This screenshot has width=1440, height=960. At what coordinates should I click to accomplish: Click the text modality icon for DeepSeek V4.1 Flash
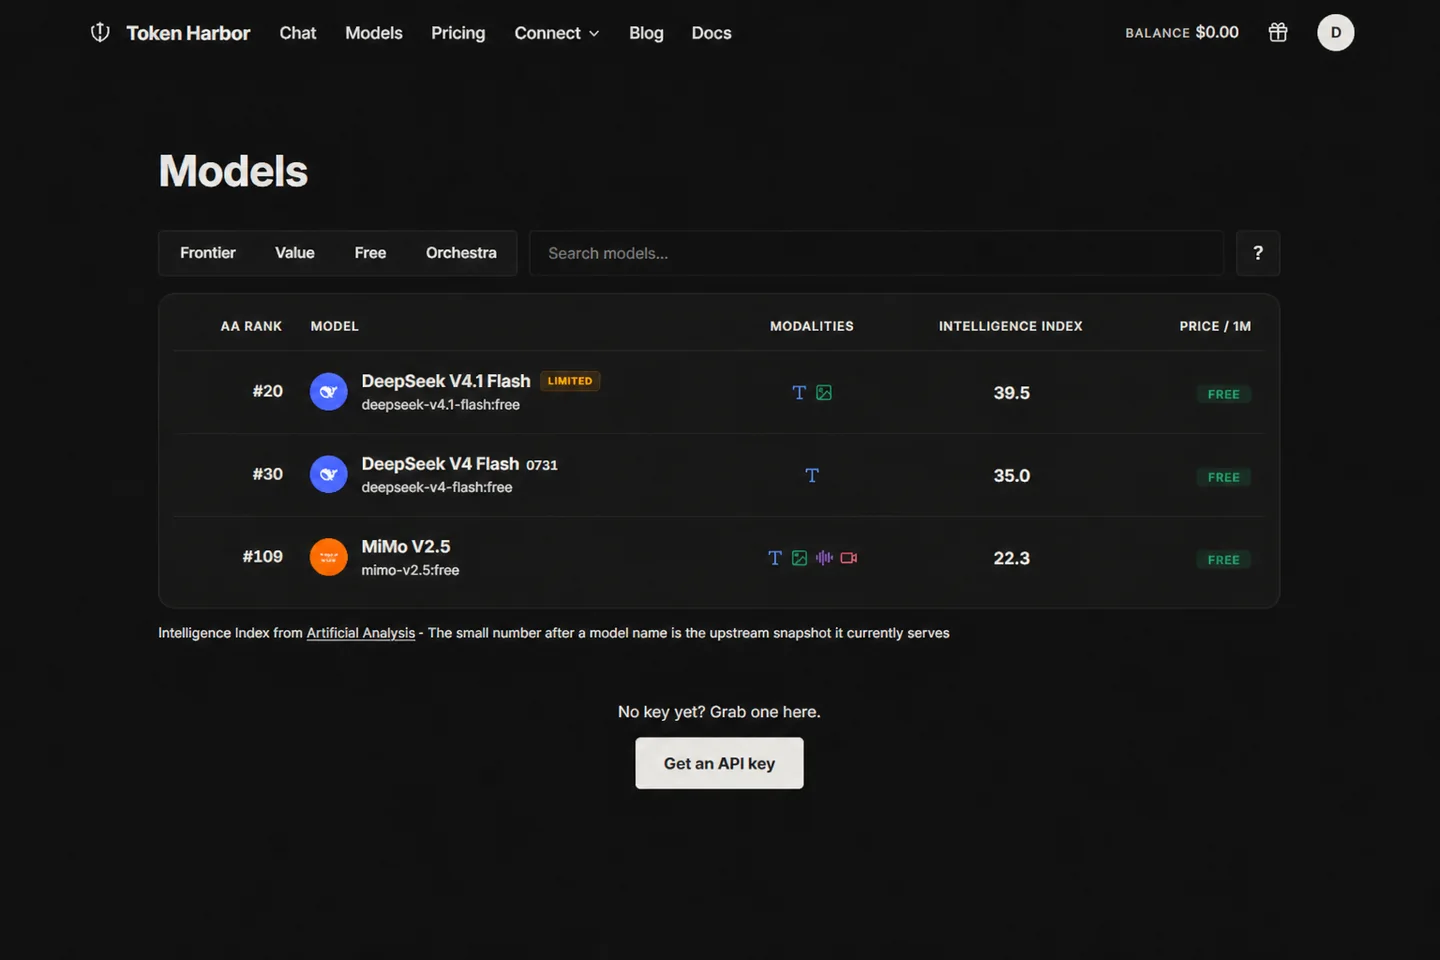799,393
